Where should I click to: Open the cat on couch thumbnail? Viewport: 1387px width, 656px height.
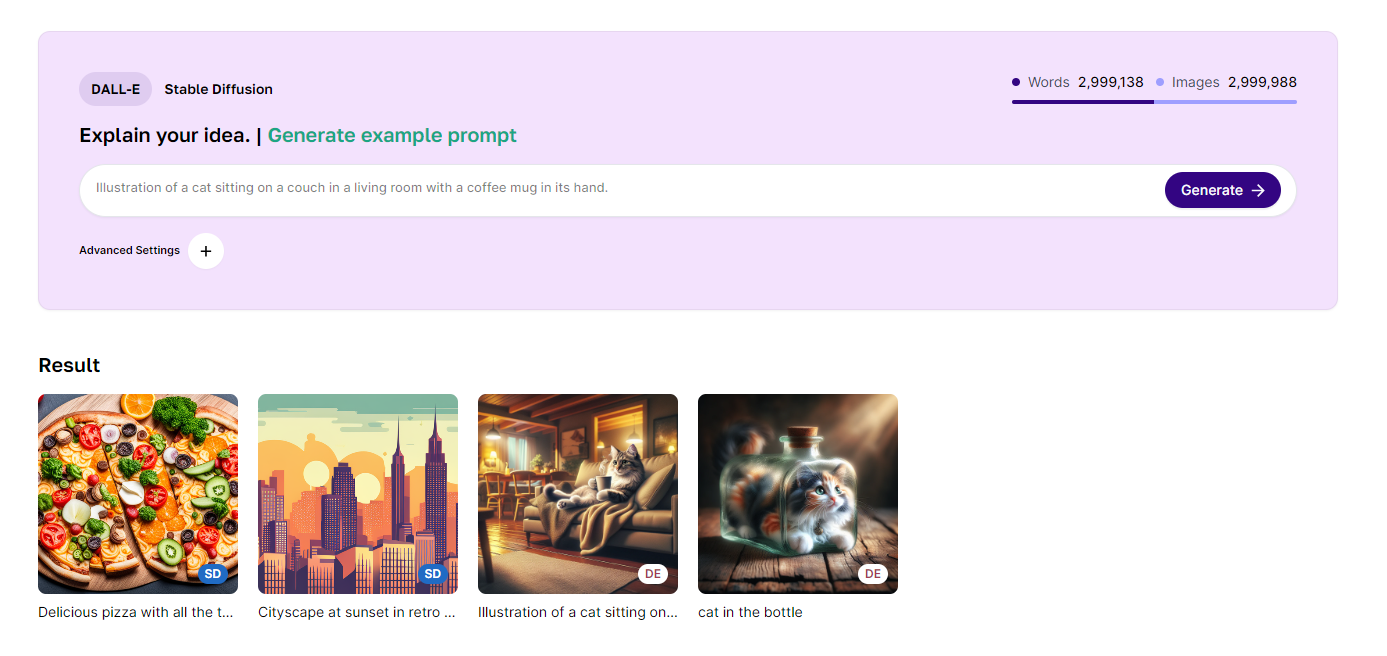pyautogui.click(x=578, y=494)
